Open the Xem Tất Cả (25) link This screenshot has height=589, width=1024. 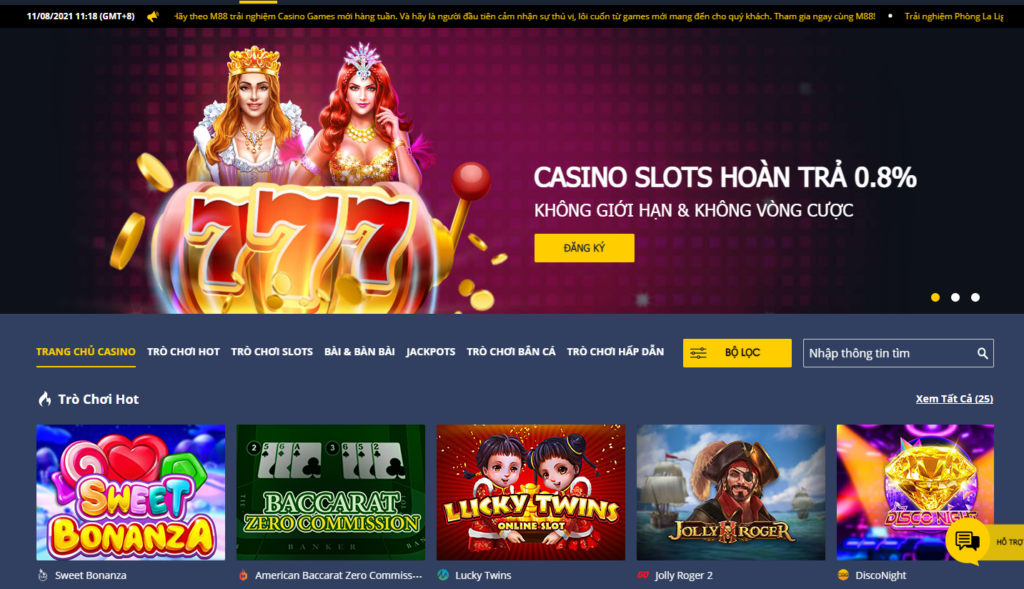pos(954,399)
